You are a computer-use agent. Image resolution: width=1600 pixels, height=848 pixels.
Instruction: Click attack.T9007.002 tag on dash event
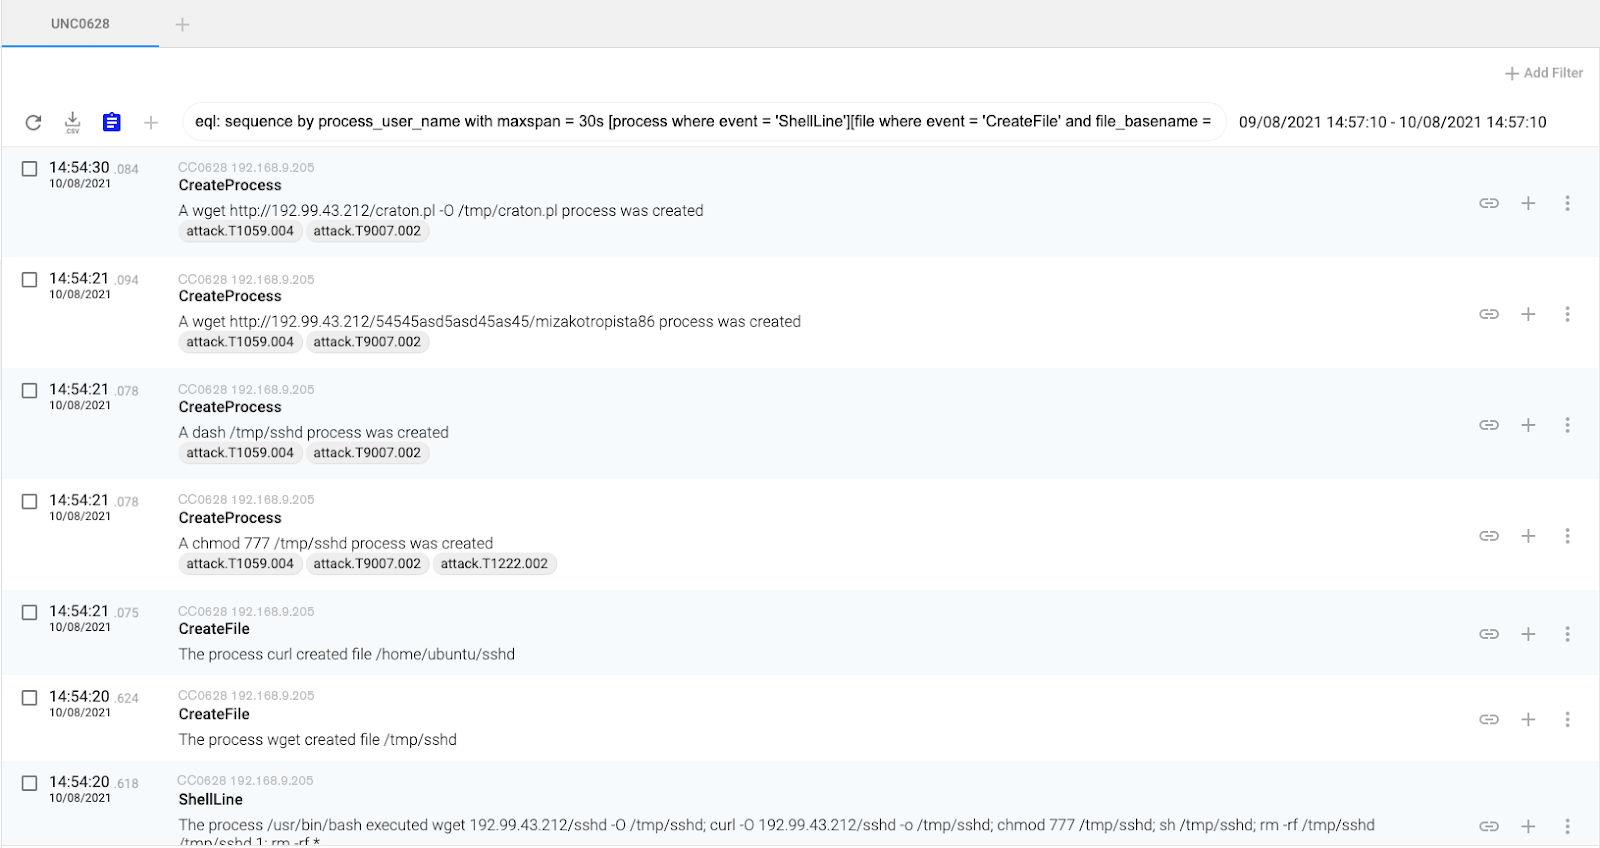[367, 453]
